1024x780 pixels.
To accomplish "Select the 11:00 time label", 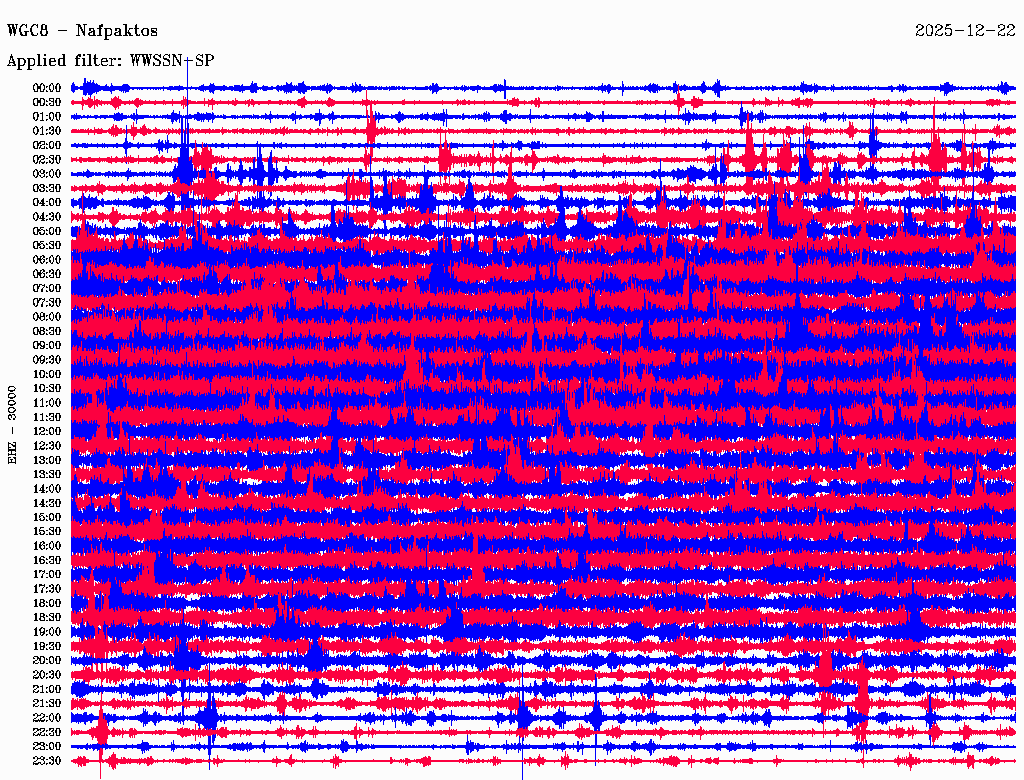I will pyautogui.click(x=47, y=403).
